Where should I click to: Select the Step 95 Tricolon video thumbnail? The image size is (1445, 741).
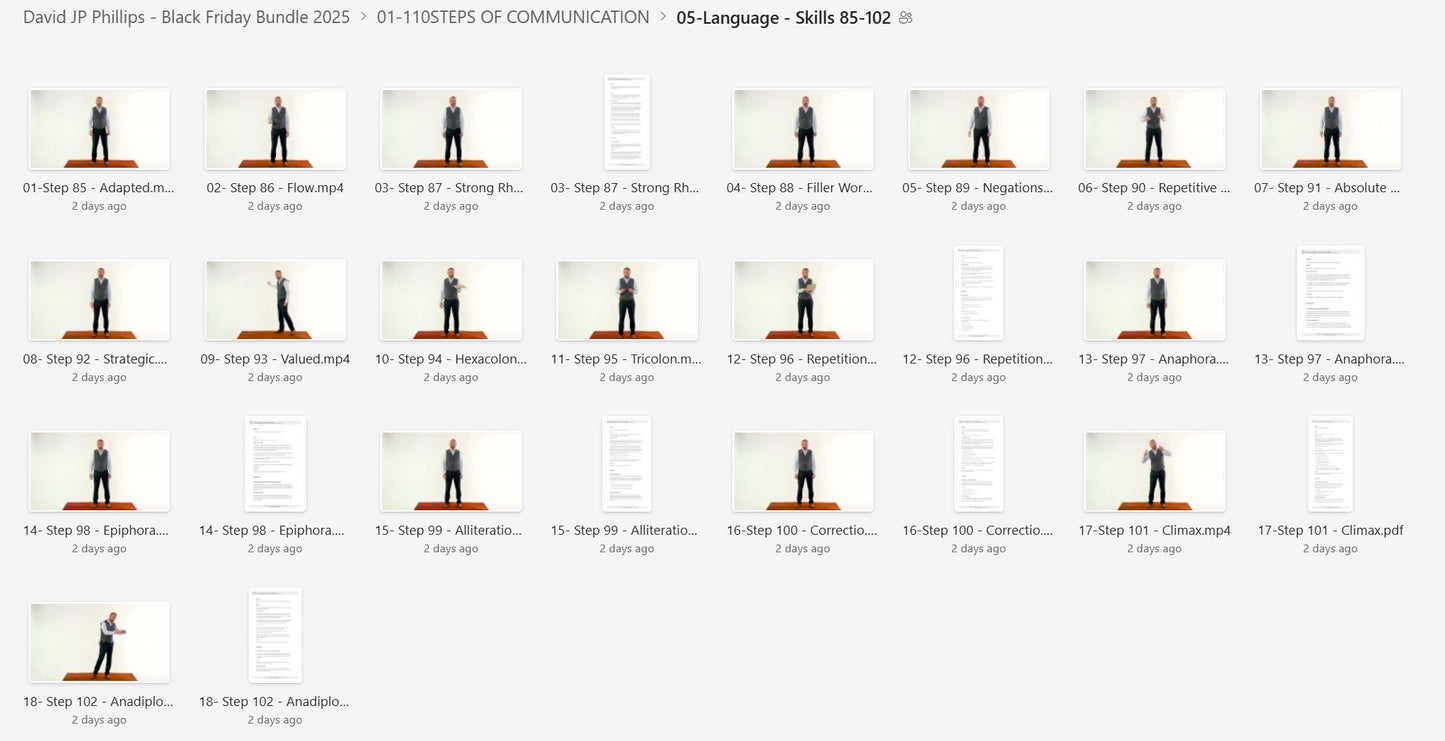pyautogui.click(x=627, y=300)
